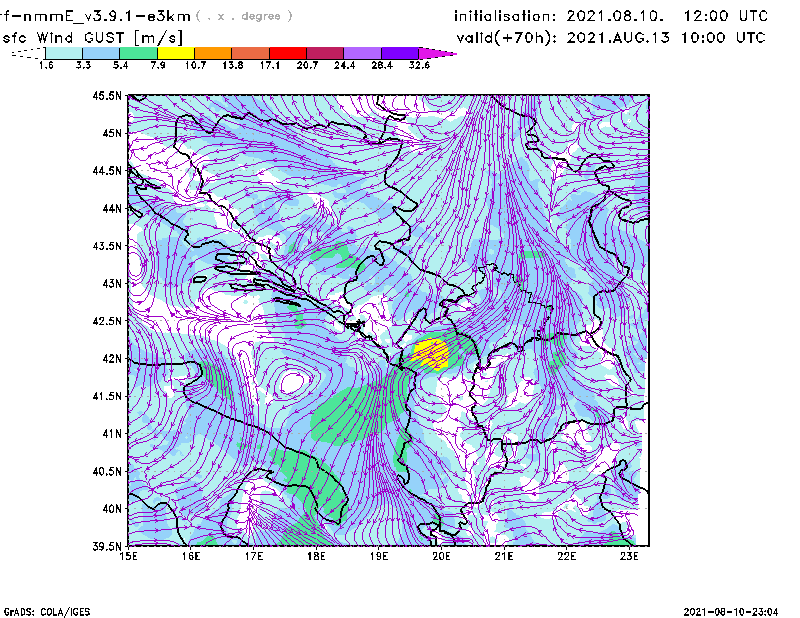This screenshot has width=800, height=618.
Task: Select the green legend color box
Action: point(138,53)
